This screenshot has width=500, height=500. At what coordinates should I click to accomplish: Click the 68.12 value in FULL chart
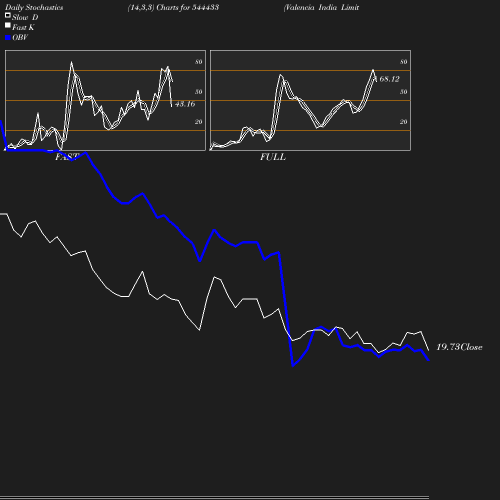click(x=389, y=79)
